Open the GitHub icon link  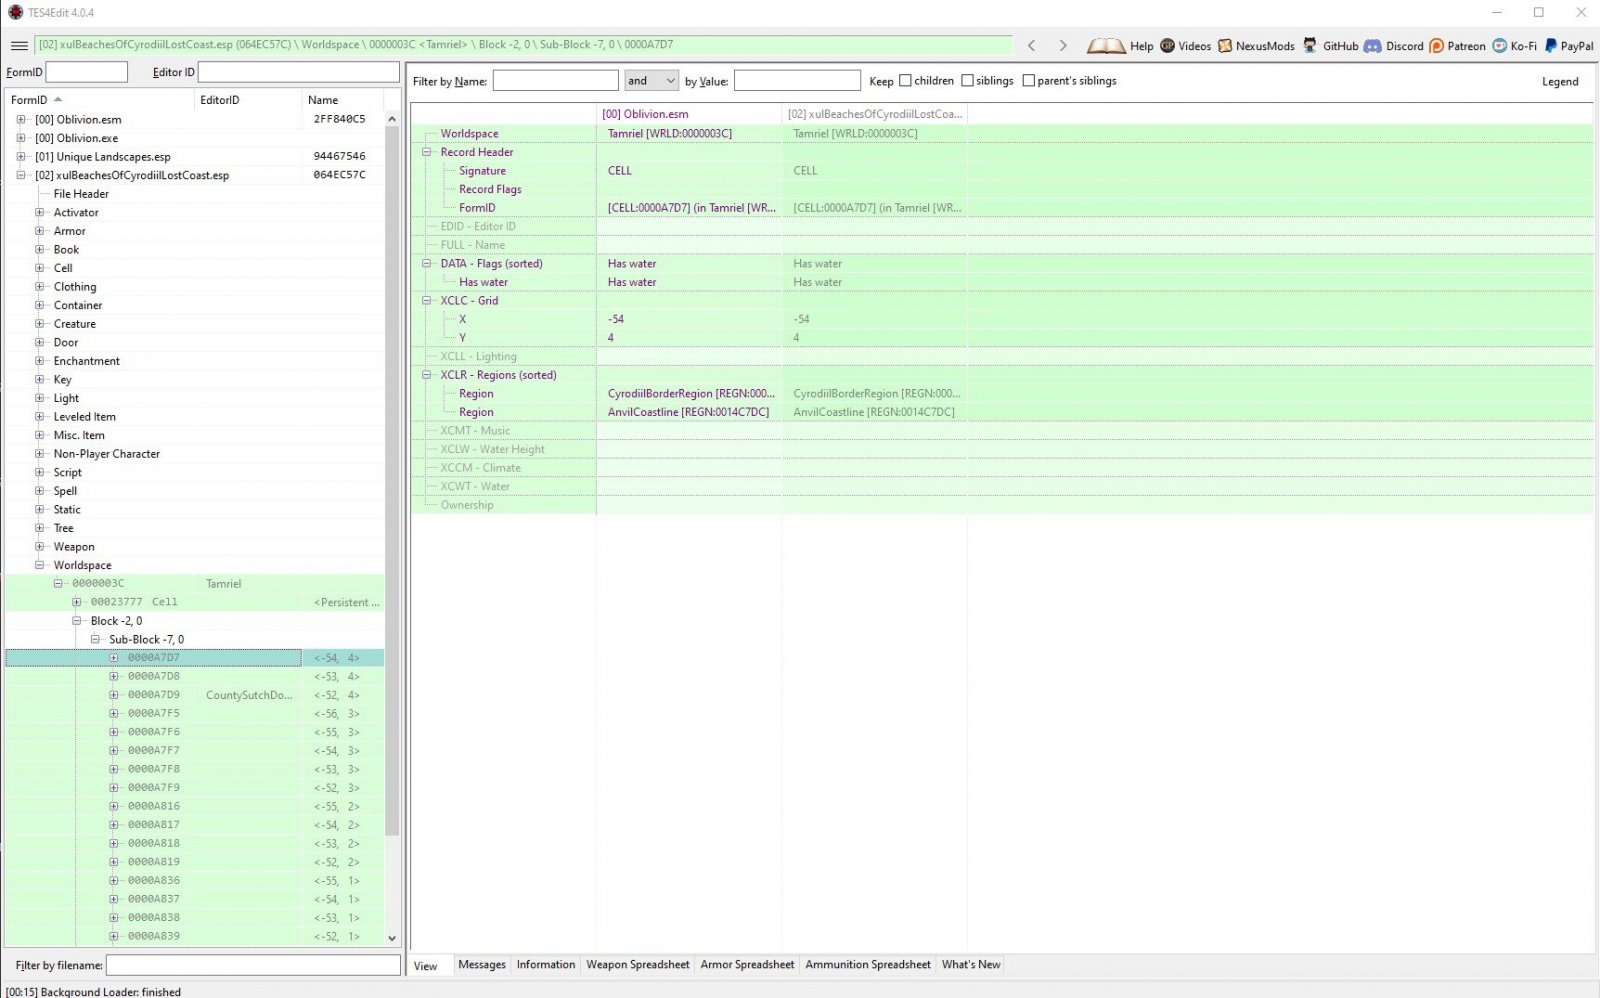point(1310,46)
